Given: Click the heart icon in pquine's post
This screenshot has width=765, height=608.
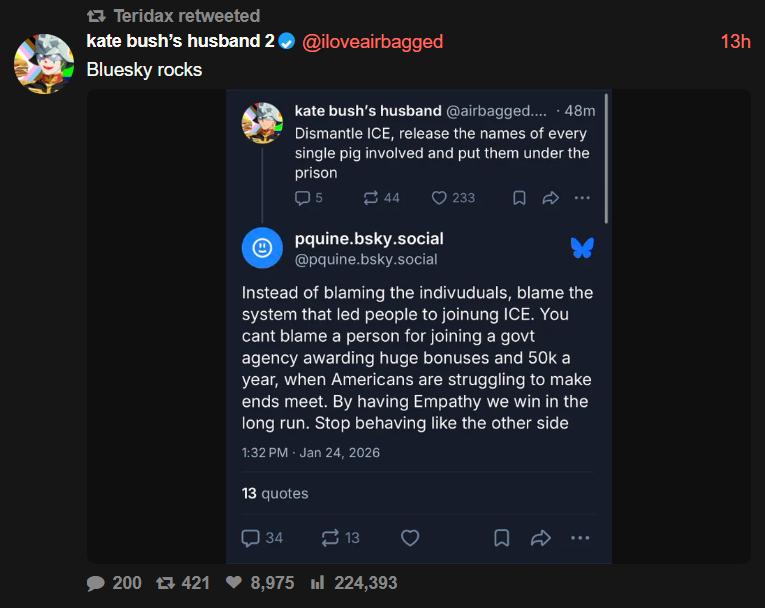Looking at the screenshot, I should 410,538.
